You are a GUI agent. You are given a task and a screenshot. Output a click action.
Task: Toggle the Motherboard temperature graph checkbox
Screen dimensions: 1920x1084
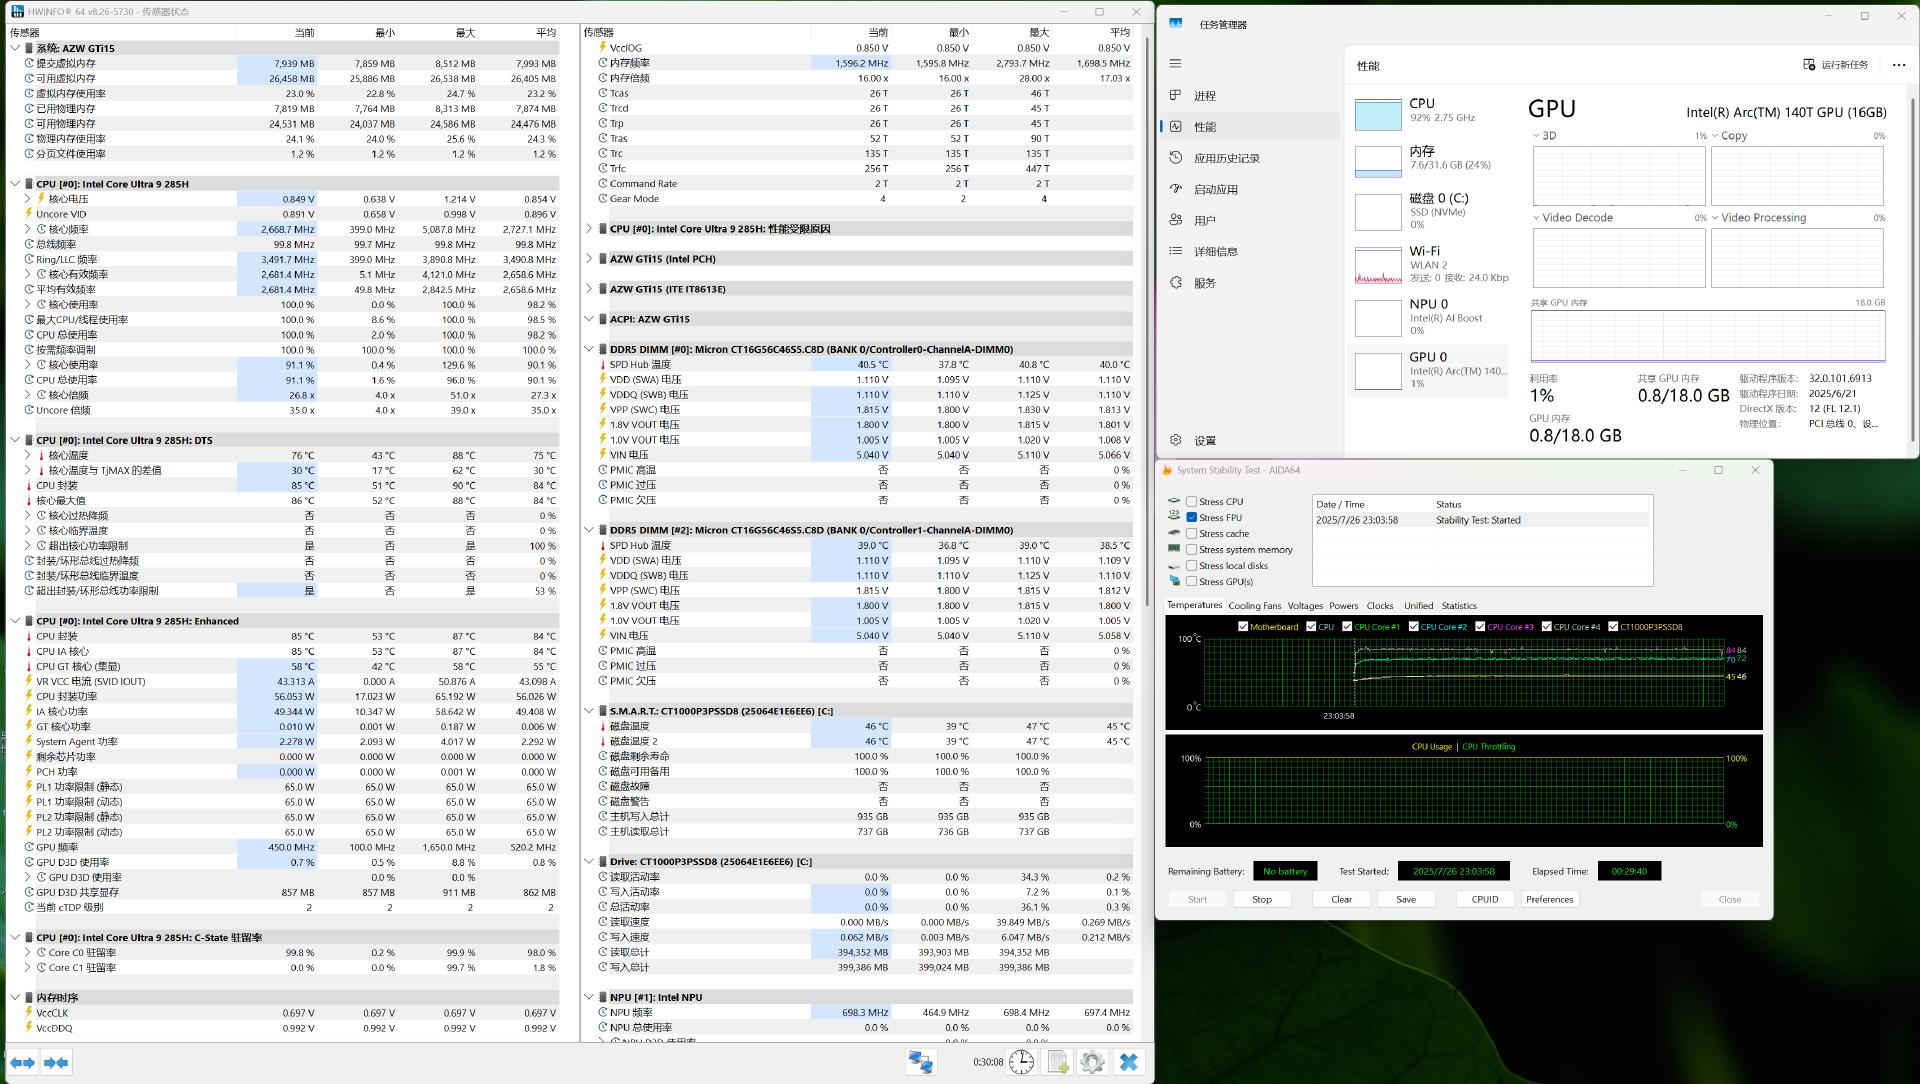pos(1243,627)
